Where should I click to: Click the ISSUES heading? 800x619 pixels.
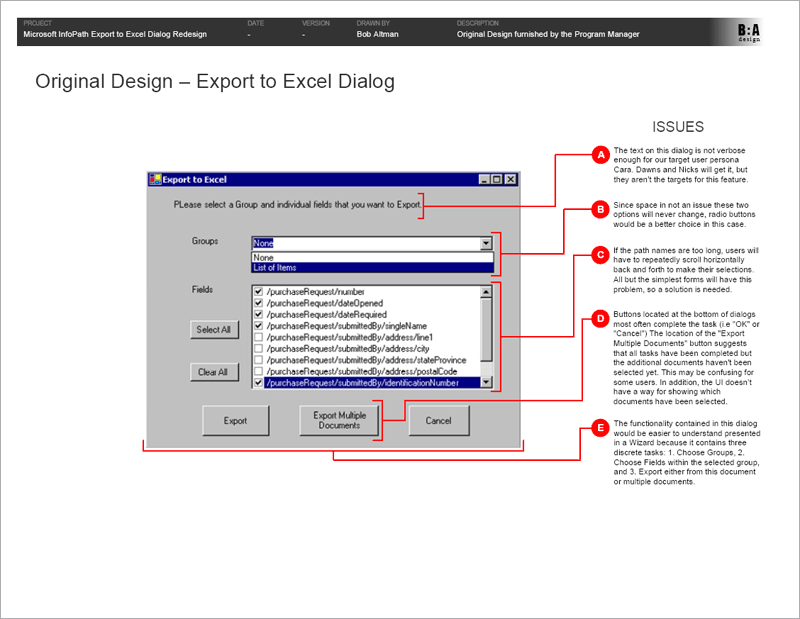(678, 127)
